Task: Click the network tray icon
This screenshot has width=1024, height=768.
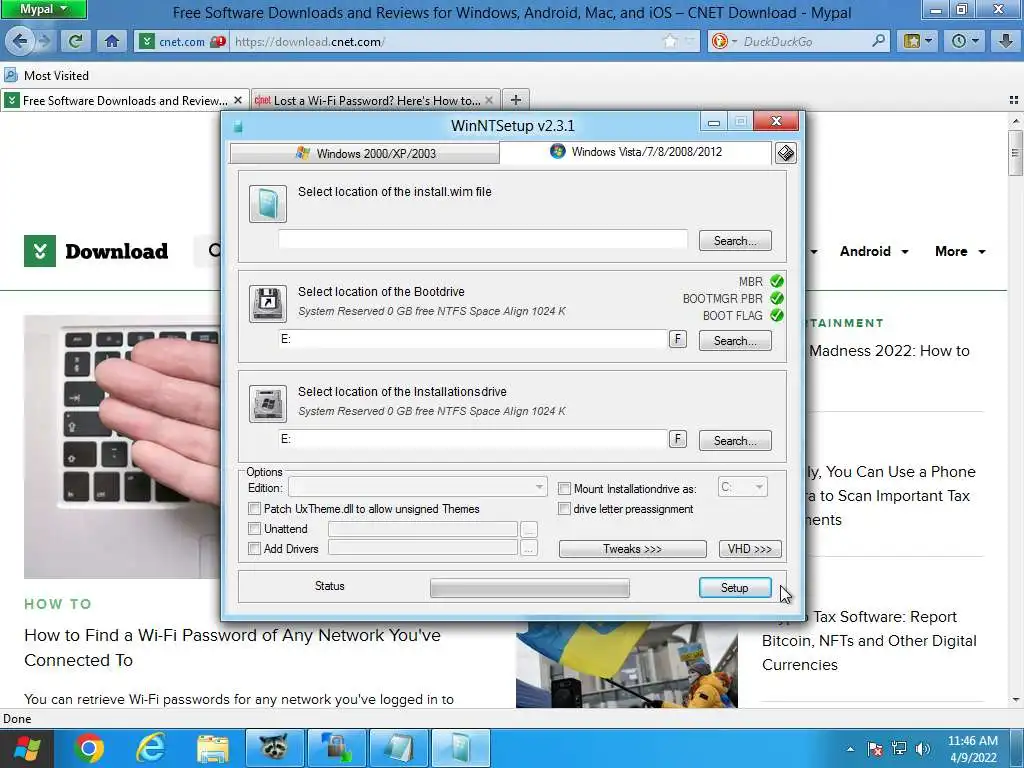Action: pyautogui.click(x=899, y=749)
